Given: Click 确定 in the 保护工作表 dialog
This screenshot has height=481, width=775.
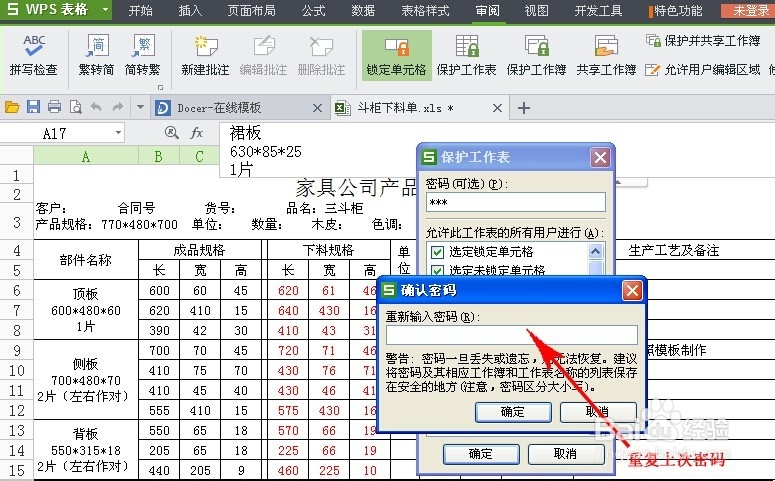Looking at the screenshot, I should point(481,454).
